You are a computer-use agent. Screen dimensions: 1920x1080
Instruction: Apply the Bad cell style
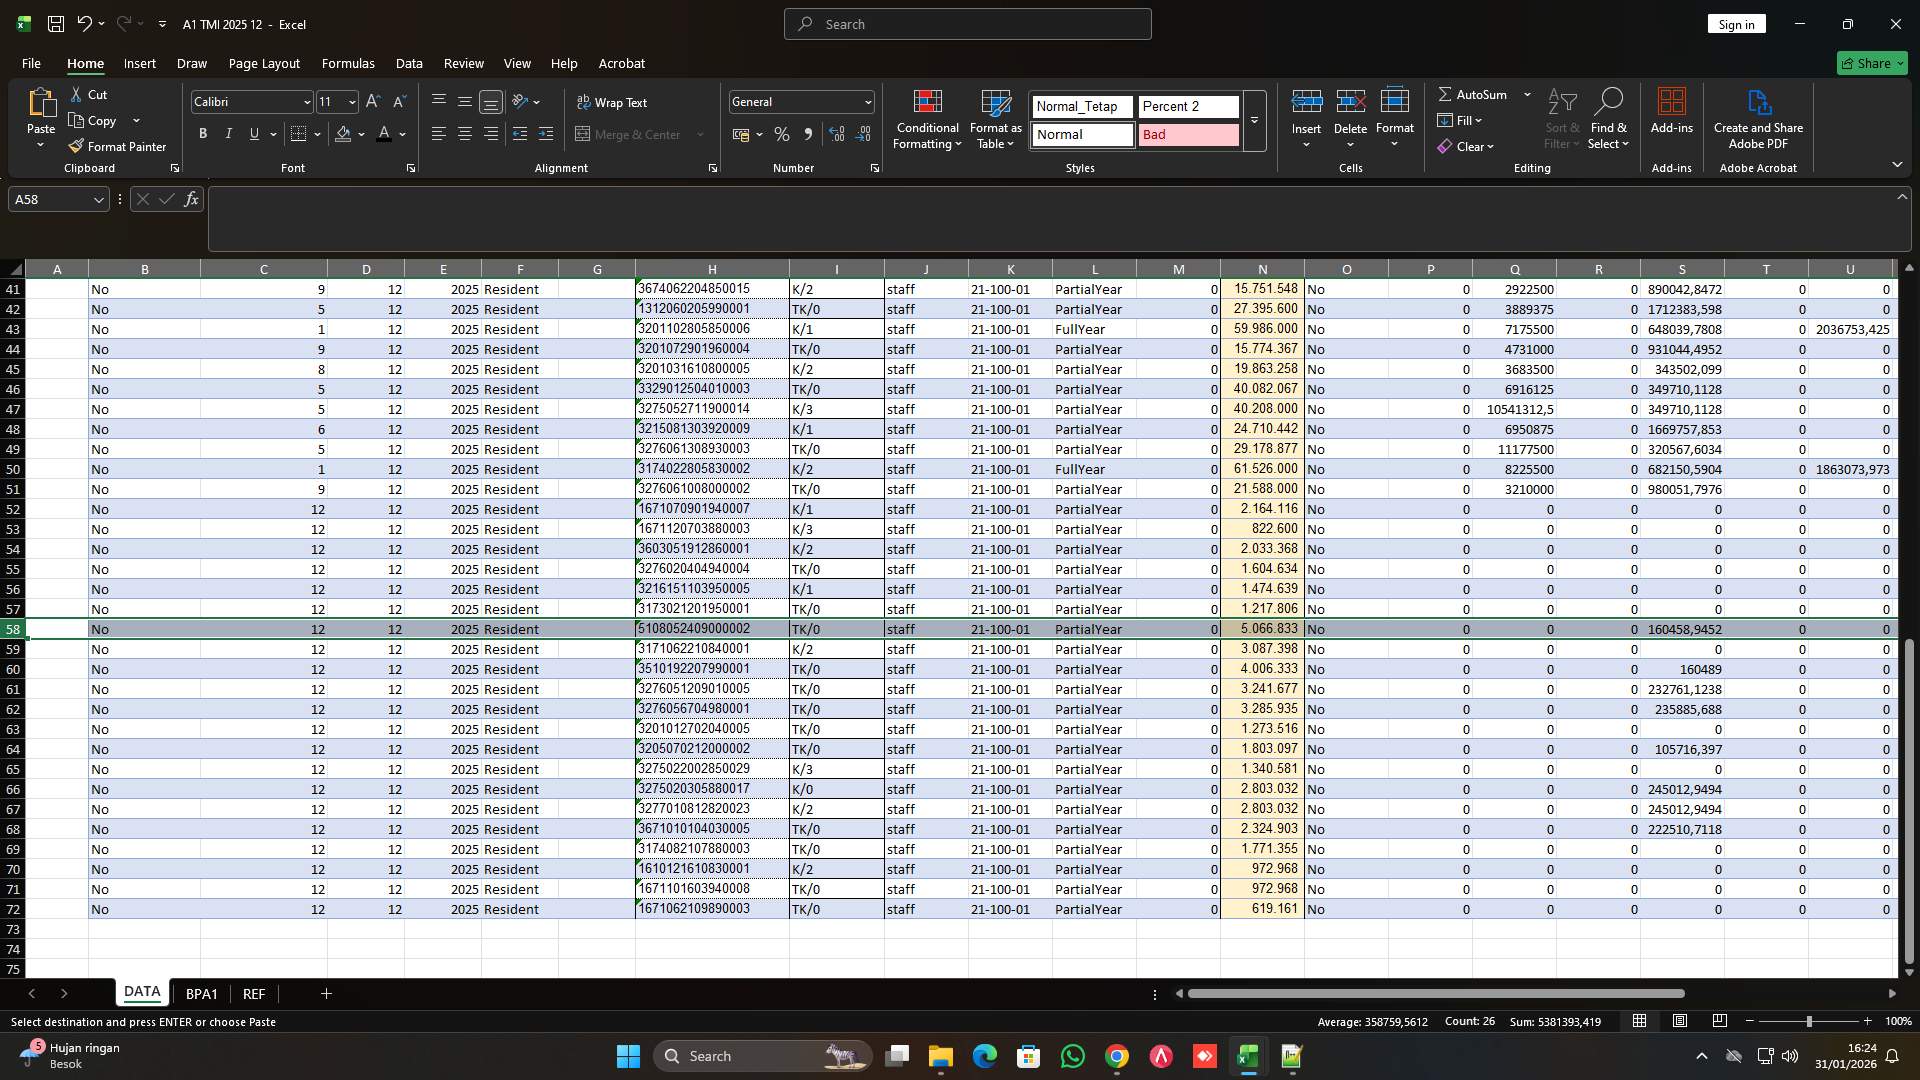[x=1187, y=134]
